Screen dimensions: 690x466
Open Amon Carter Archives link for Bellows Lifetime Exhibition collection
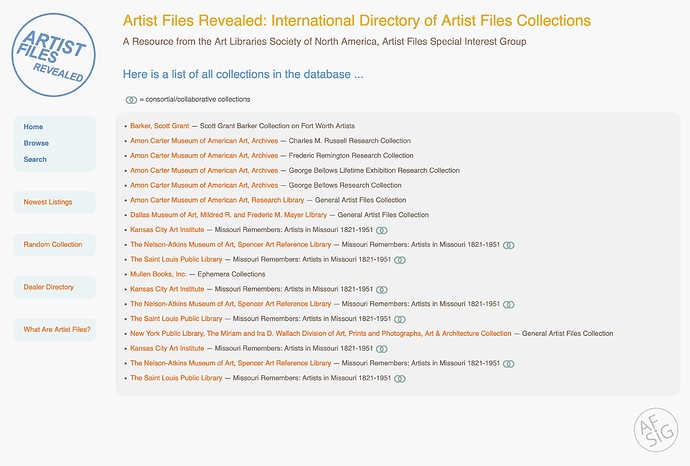tap(204, 170)
